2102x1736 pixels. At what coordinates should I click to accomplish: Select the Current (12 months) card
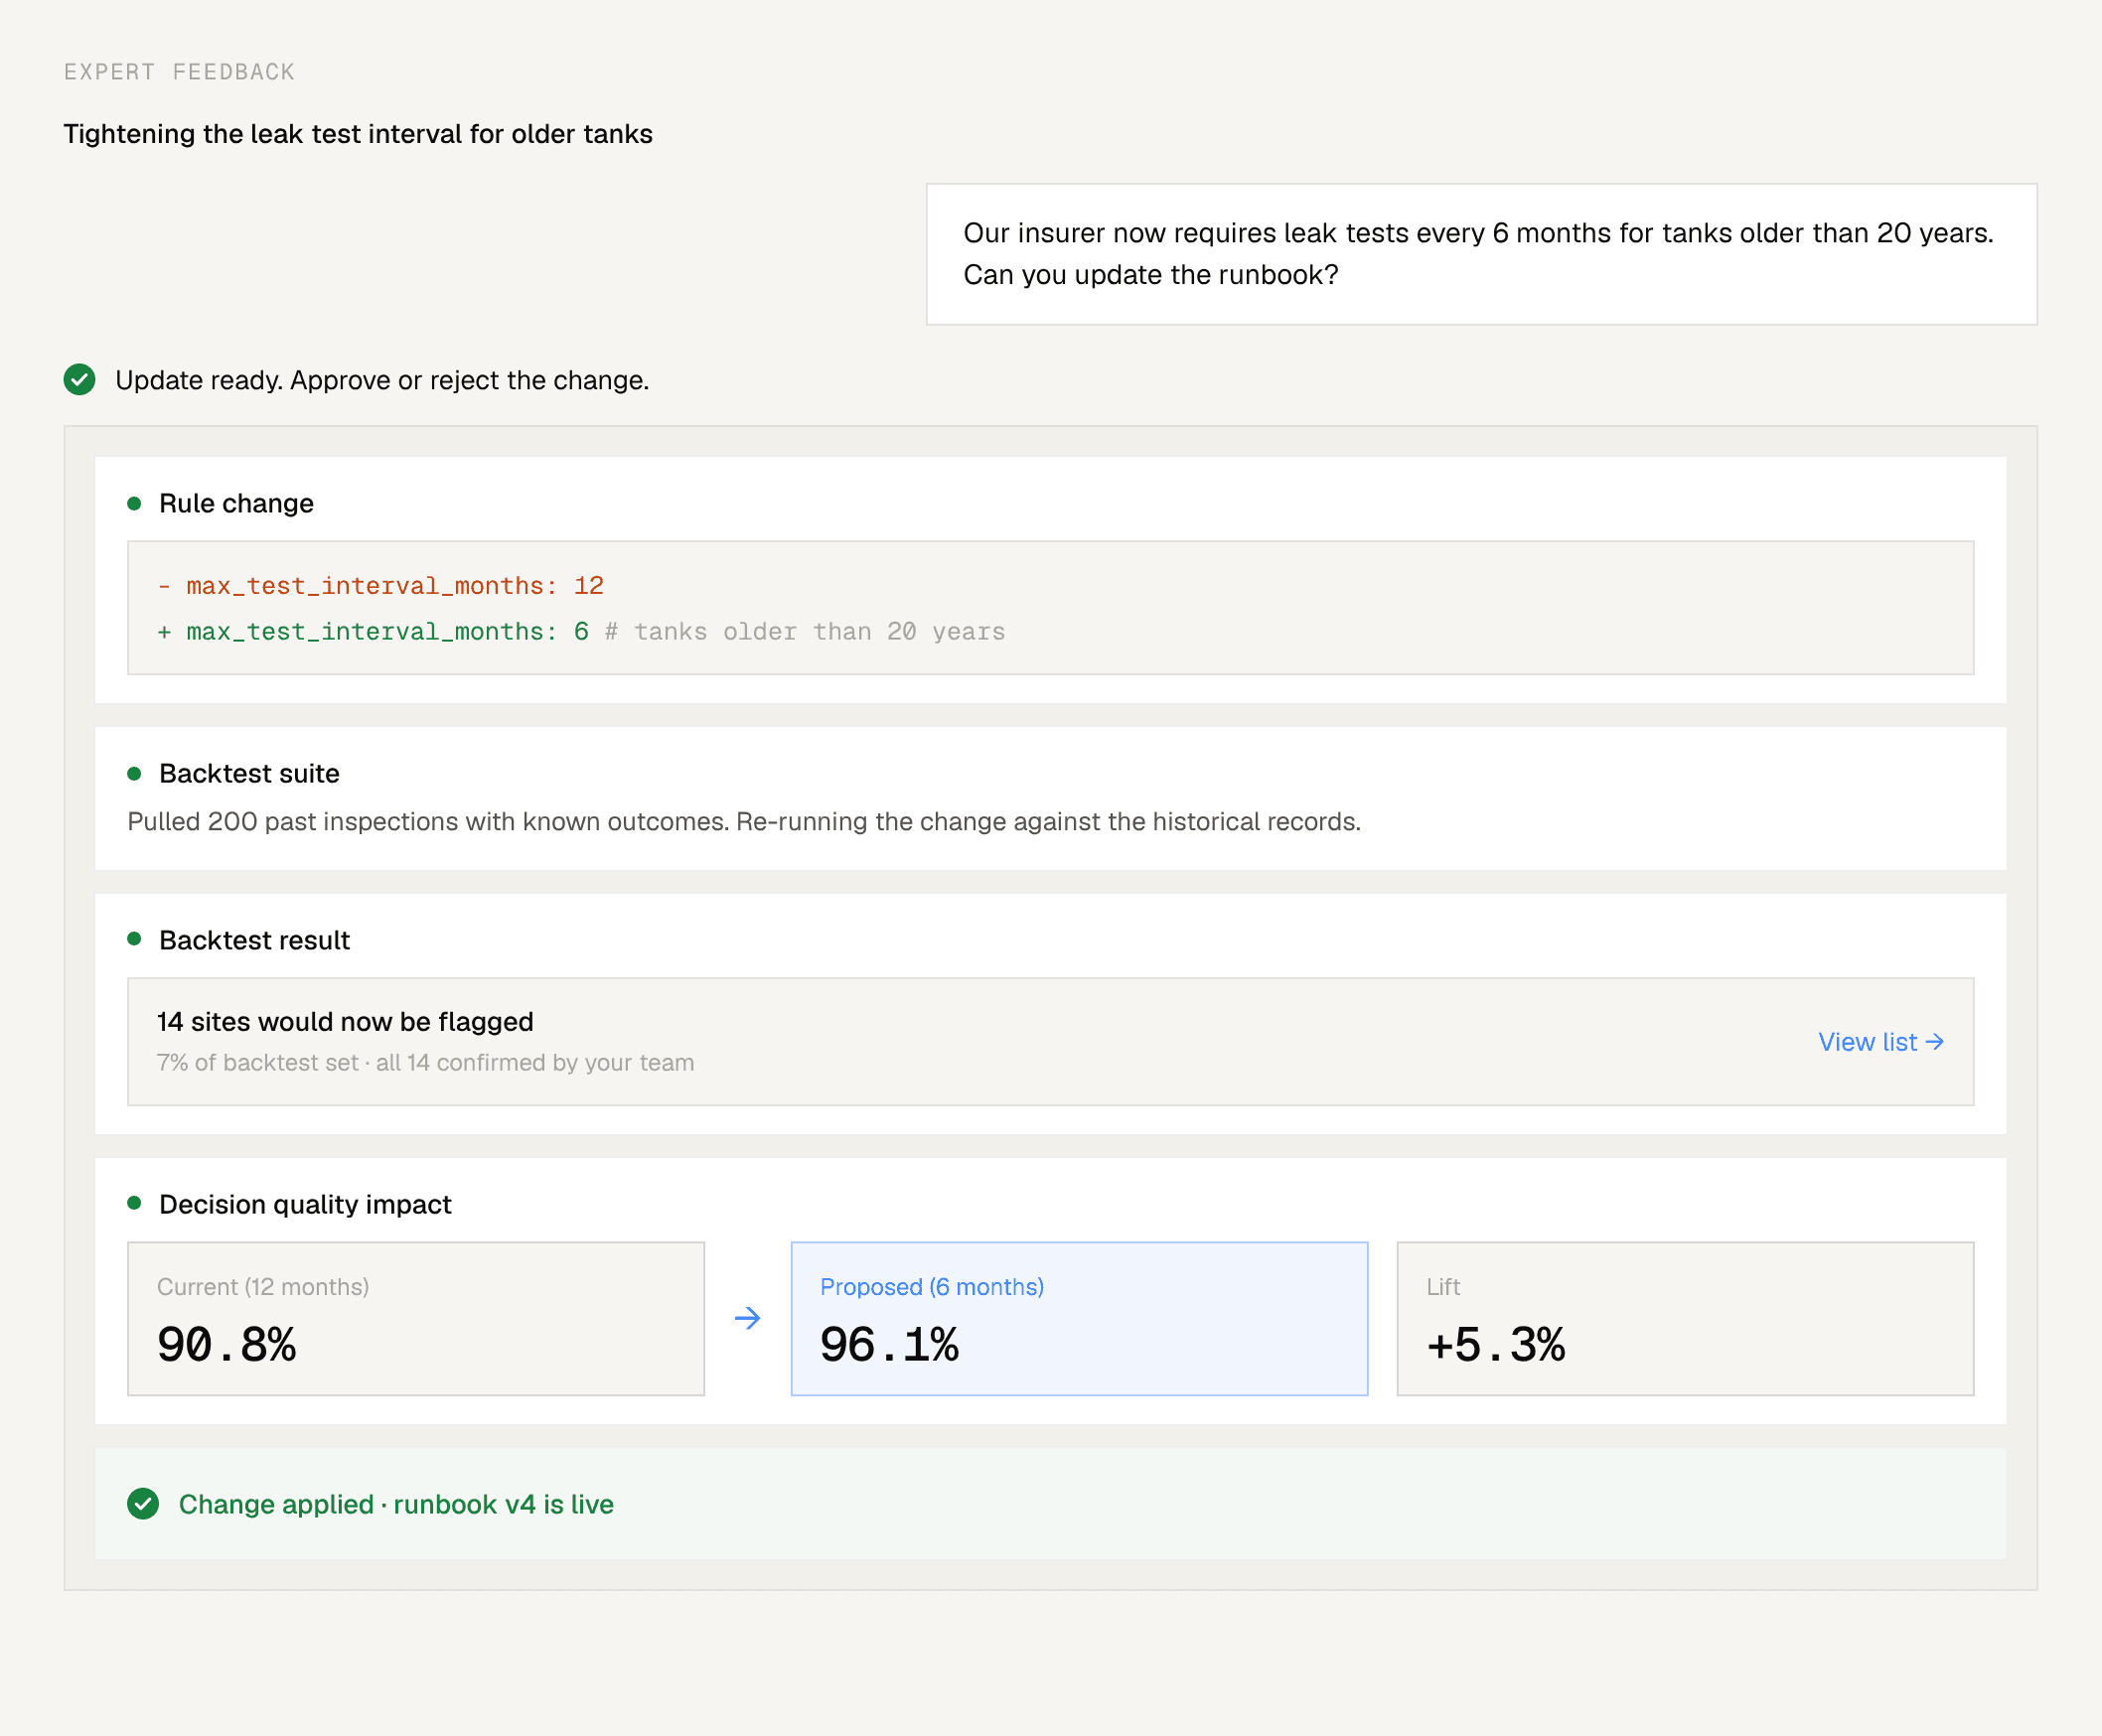point(416,1318)
